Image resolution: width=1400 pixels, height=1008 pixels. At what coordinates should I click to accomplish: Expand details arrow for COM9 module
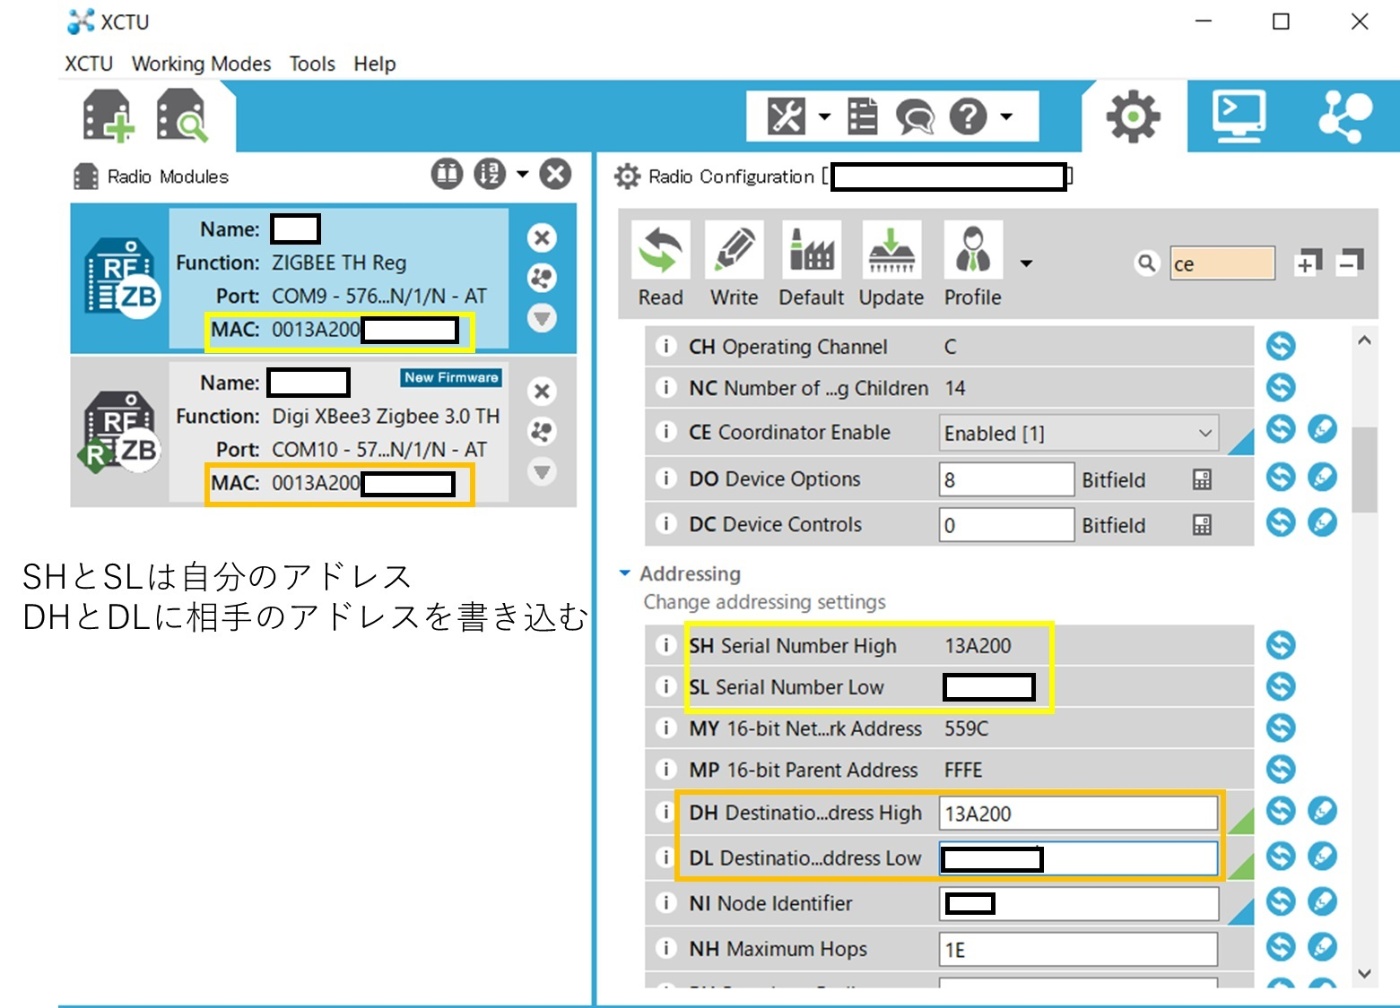pos(542,318)
